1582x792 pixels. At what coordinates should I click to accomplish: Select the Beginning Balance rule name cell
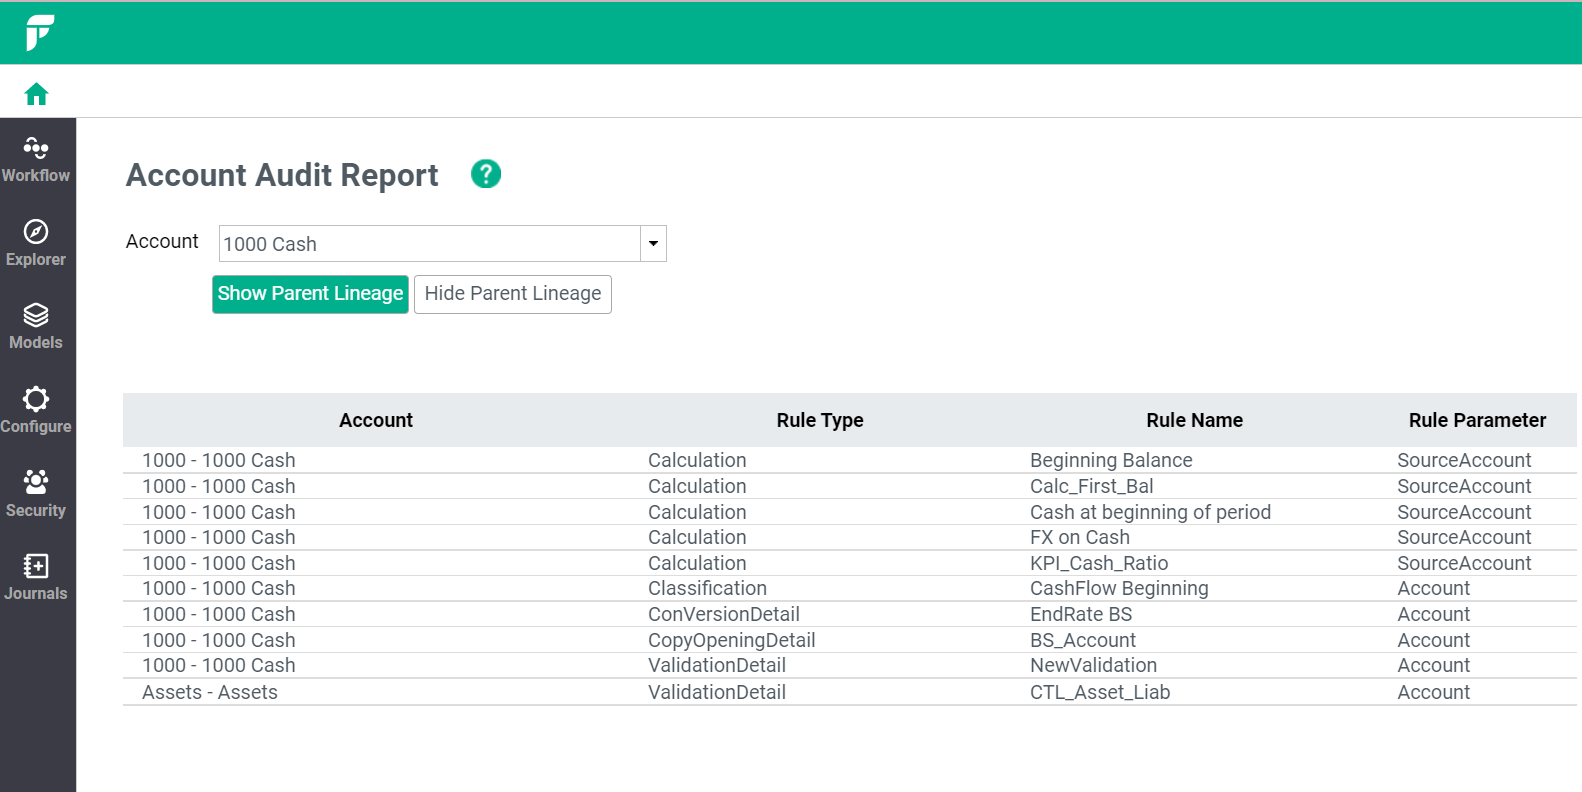click(1111, 460)
